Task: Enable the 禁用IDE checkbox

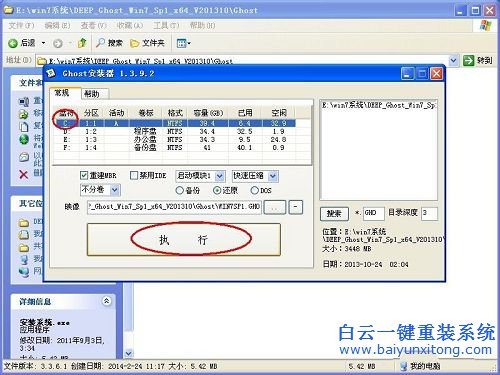Action: (134, 175)
